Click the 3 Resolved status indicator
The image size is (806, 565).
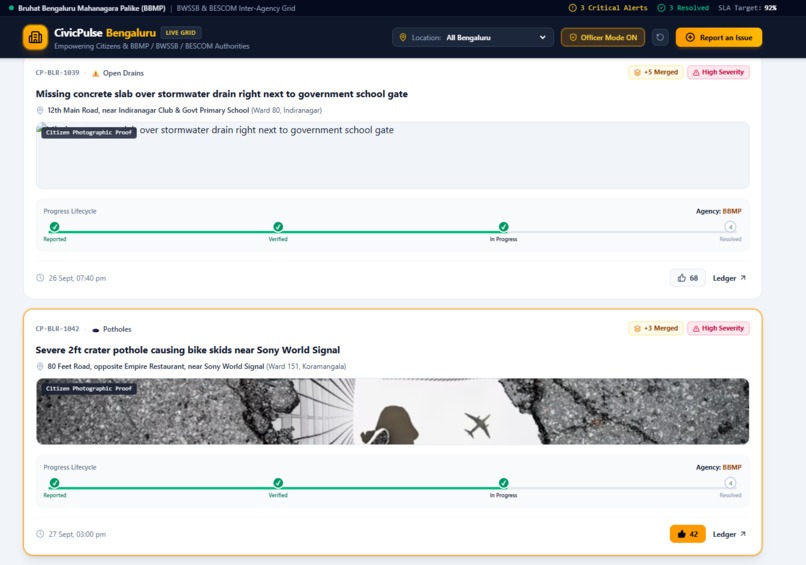(683, 8)
